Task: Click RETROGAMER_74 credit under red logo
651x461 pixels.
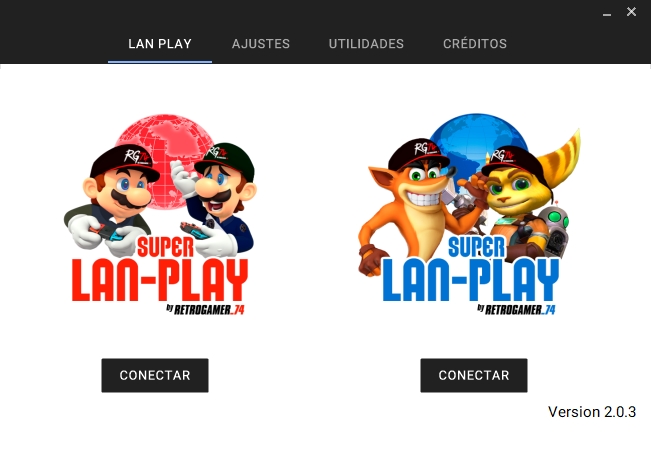Action: pyautogui.click(x=206, y=310)
